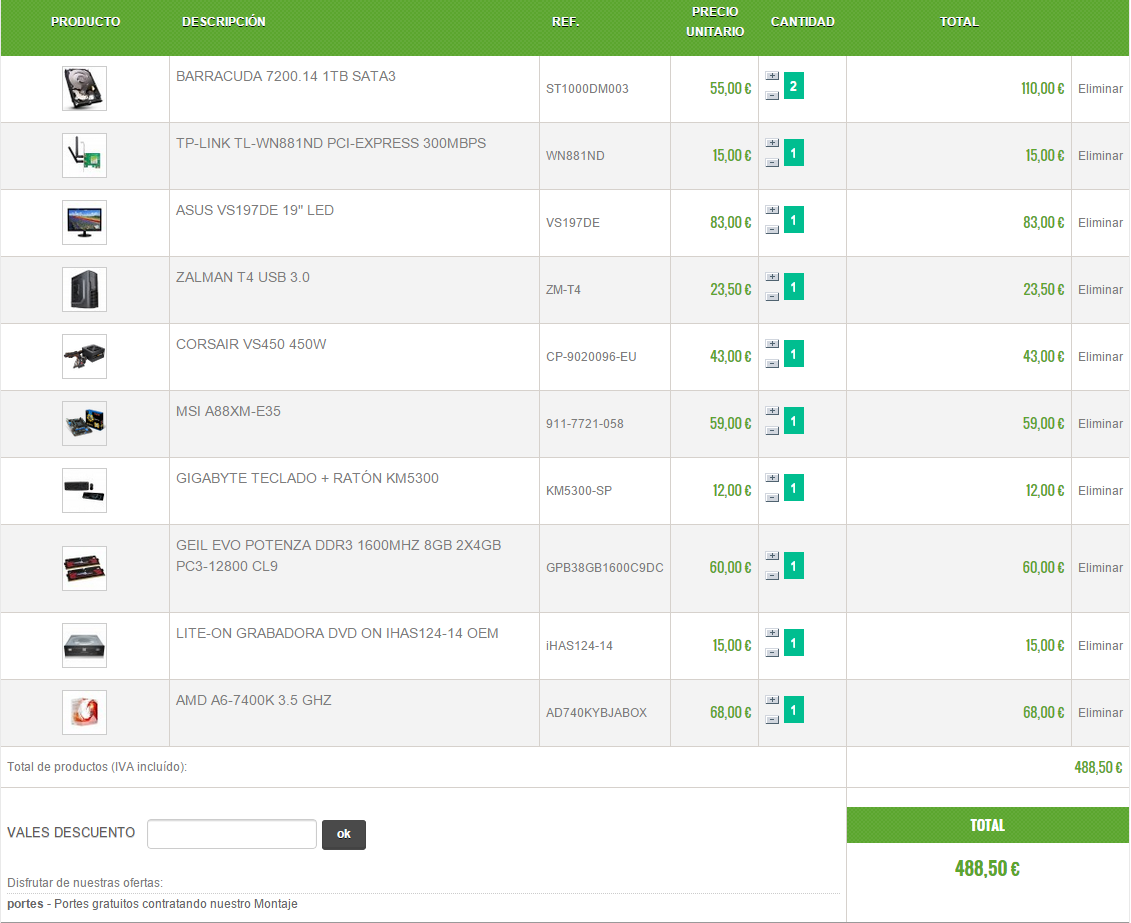Remove MSI A88XM-E35 with Eliminar
This screenshot has width=1131, height=923.
coord(1100,424)
